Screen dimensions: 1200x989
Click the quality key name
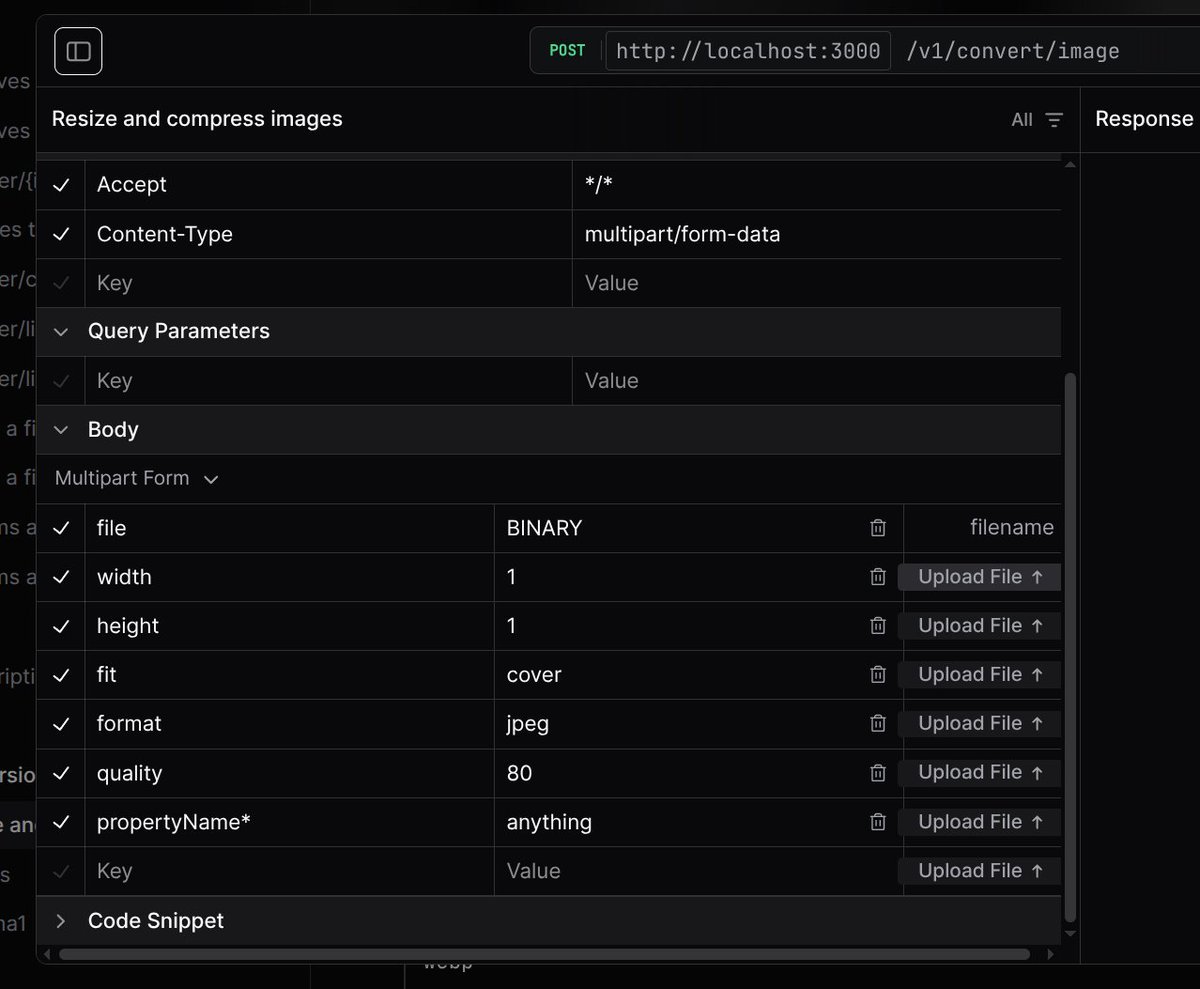129,773
